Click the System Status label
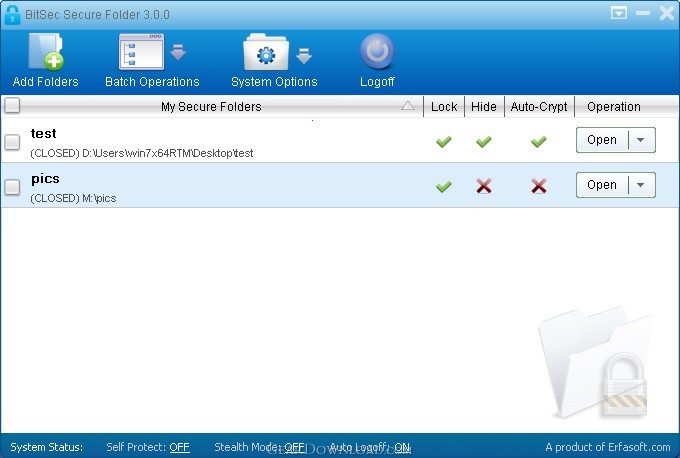The width and height of the screenshot is (680, 458). [x=46, y=447]
